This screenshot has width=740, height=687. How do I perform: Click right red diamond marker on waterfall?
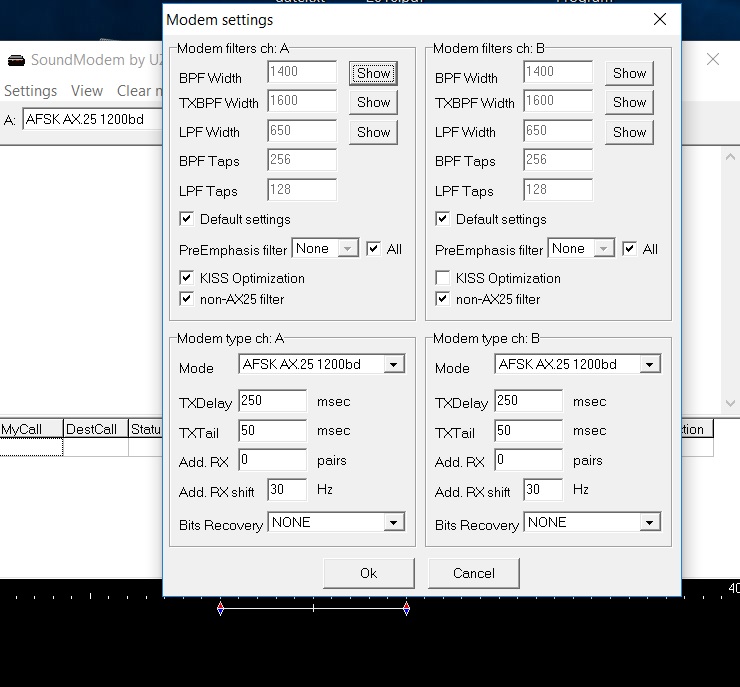(x=406, y=608)
